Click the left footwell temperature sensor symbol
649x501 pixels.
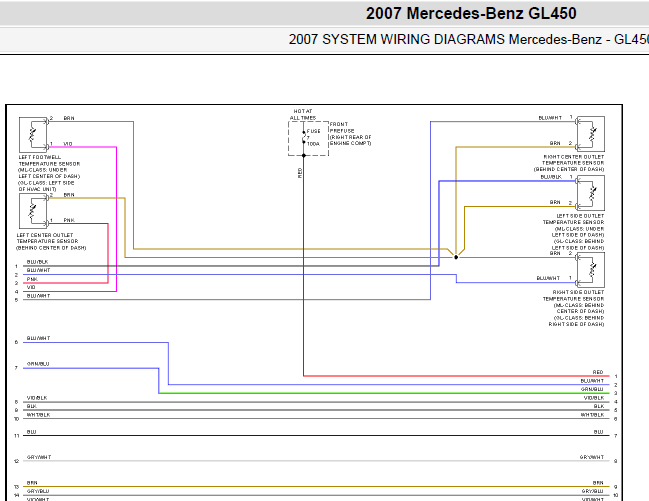click(x=34, y=135)
